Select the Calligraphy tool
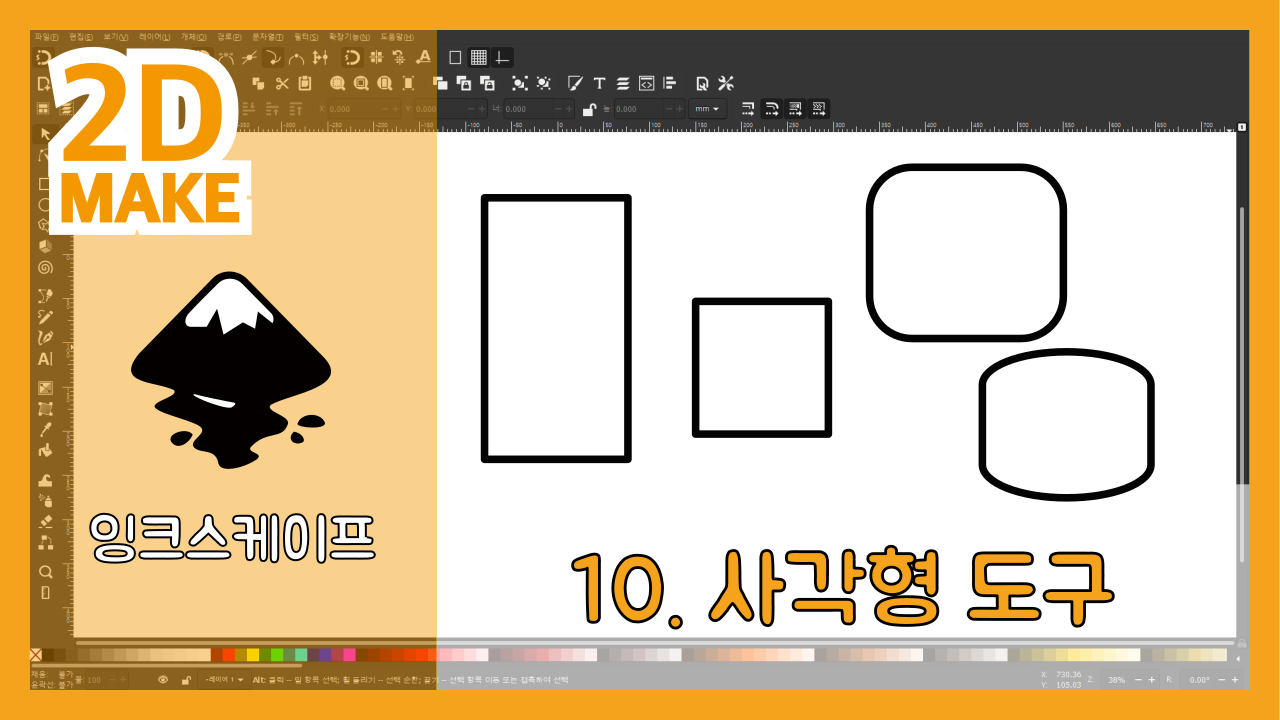 (44, 337)
